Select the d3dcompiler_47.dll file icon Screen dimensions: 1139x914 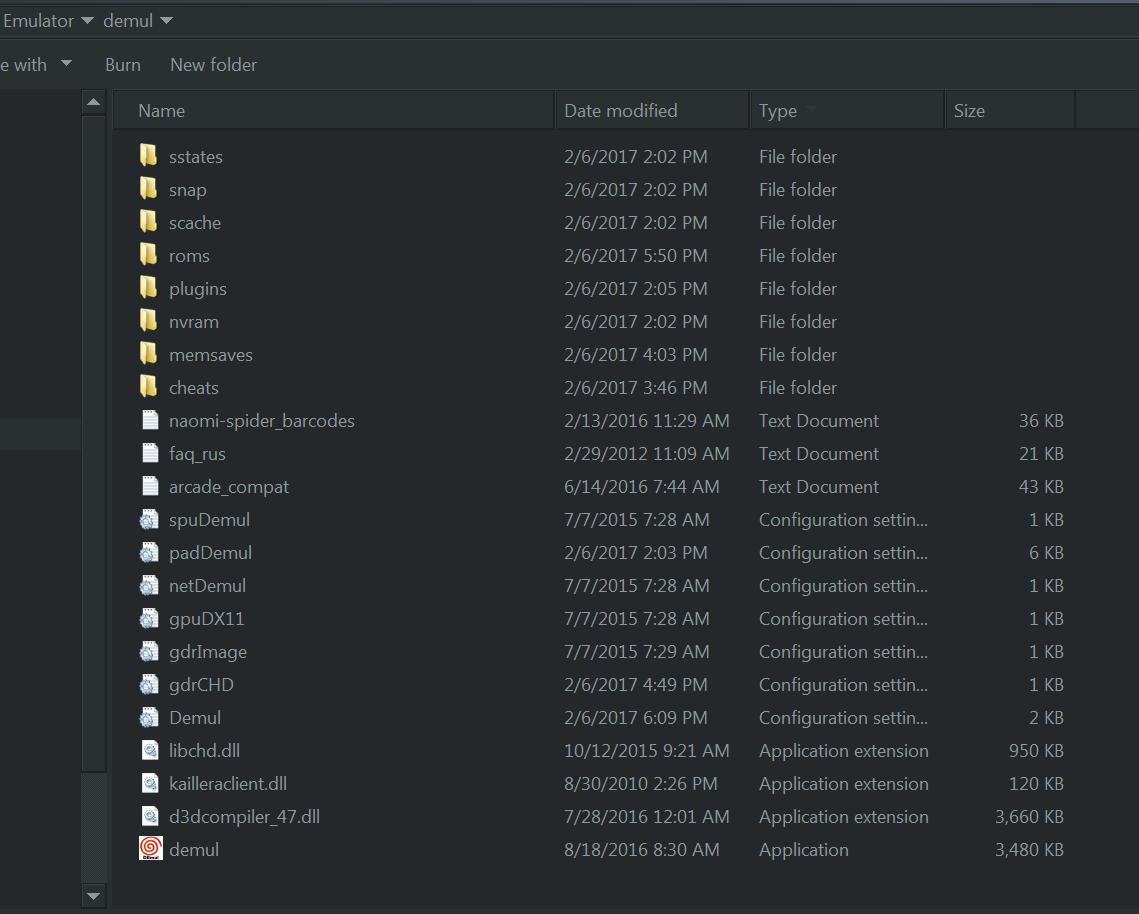click(150, 817)
